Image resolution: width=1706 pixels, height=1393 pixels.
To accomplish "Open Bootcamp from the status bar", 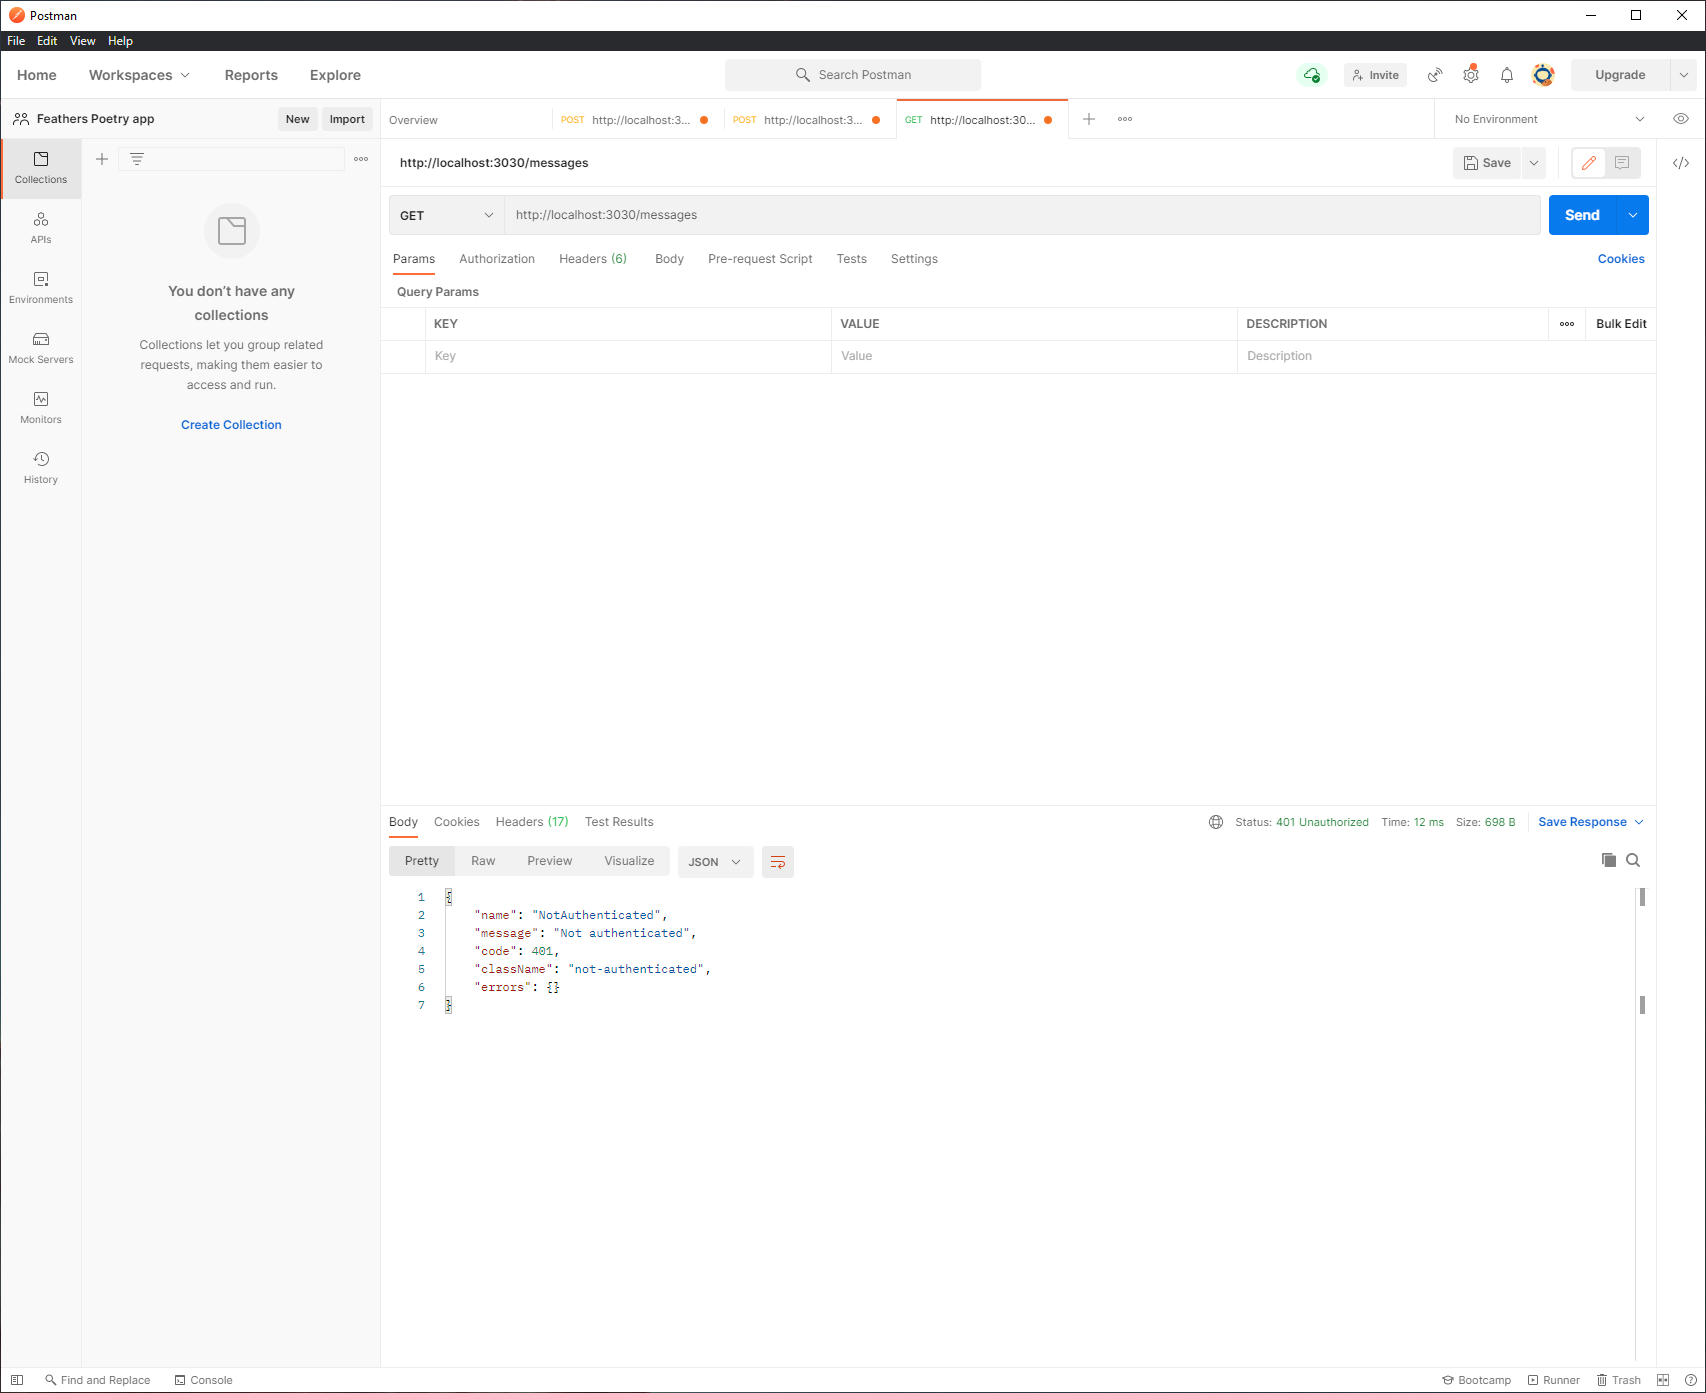I will coord(1476,1380).
